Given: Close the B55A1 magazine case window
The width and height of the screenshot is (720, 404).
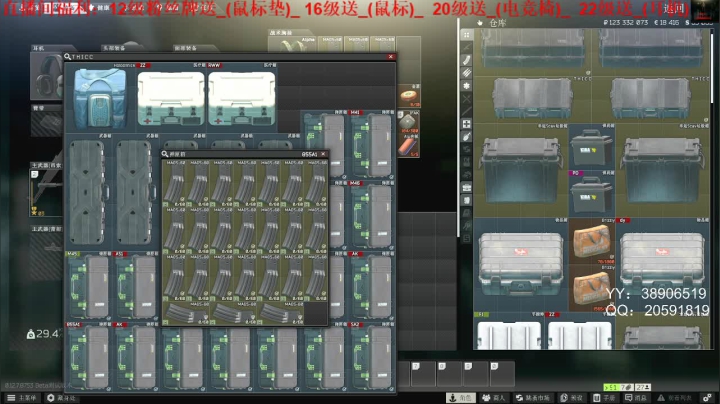Looking at the screenshot, I should coord(323,154).
